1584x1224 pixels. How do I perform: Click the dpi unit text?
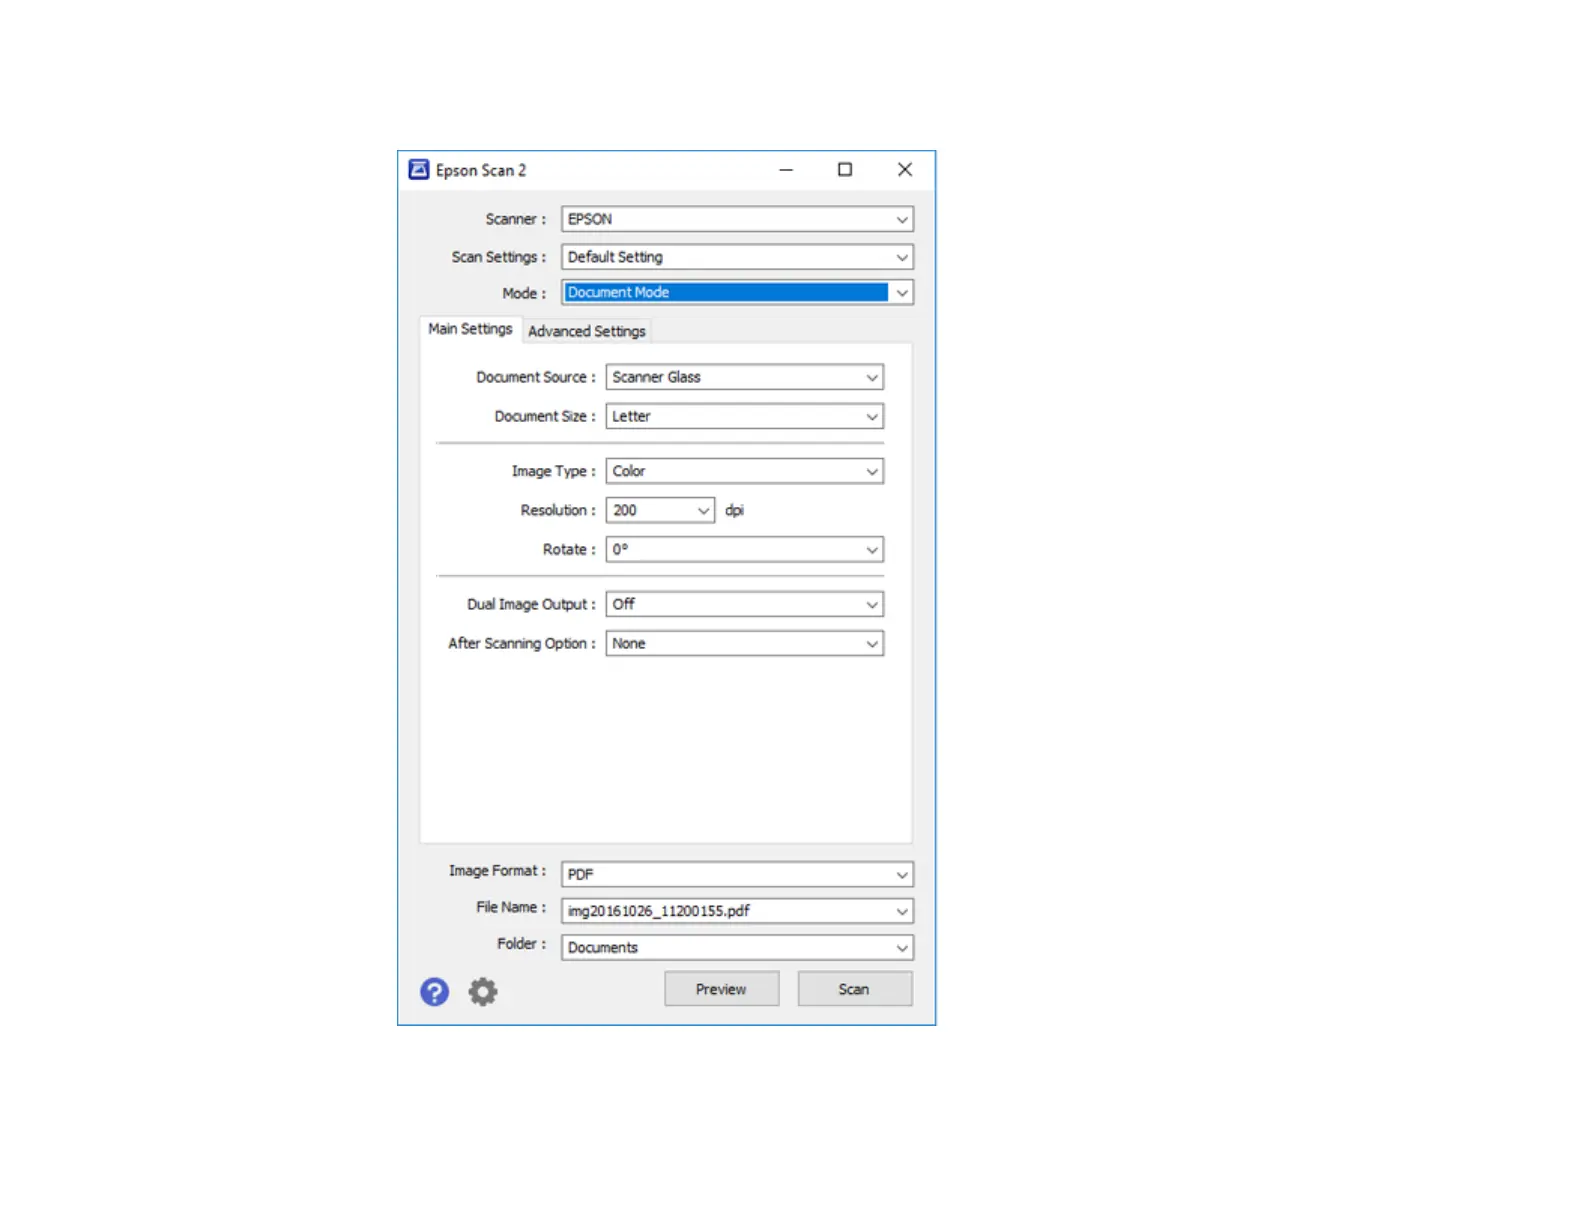point(734,510)
